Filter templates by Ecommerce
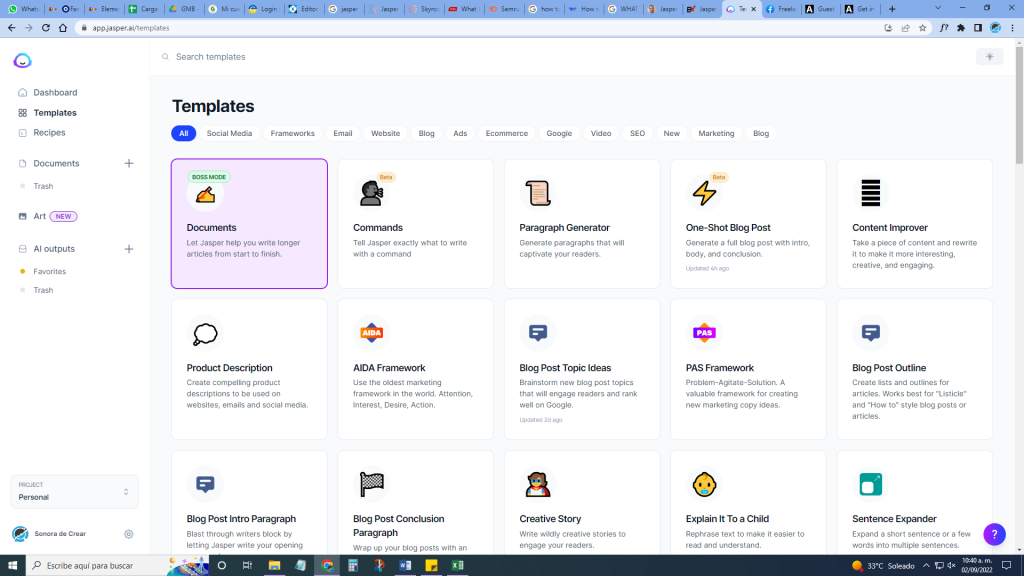Viewport: 1024px width, 576px height. pos(507,133)
